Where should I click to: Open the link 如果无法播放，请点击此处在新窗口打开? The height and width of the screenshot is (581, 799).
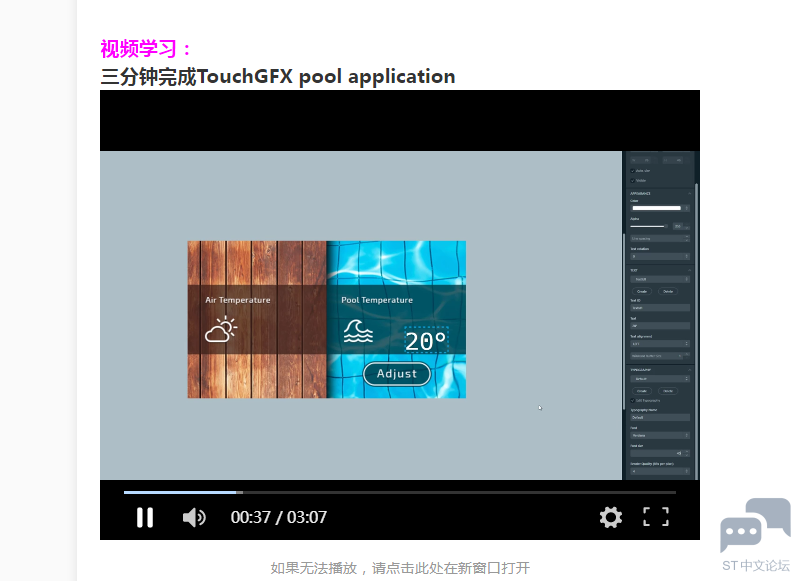400,568
